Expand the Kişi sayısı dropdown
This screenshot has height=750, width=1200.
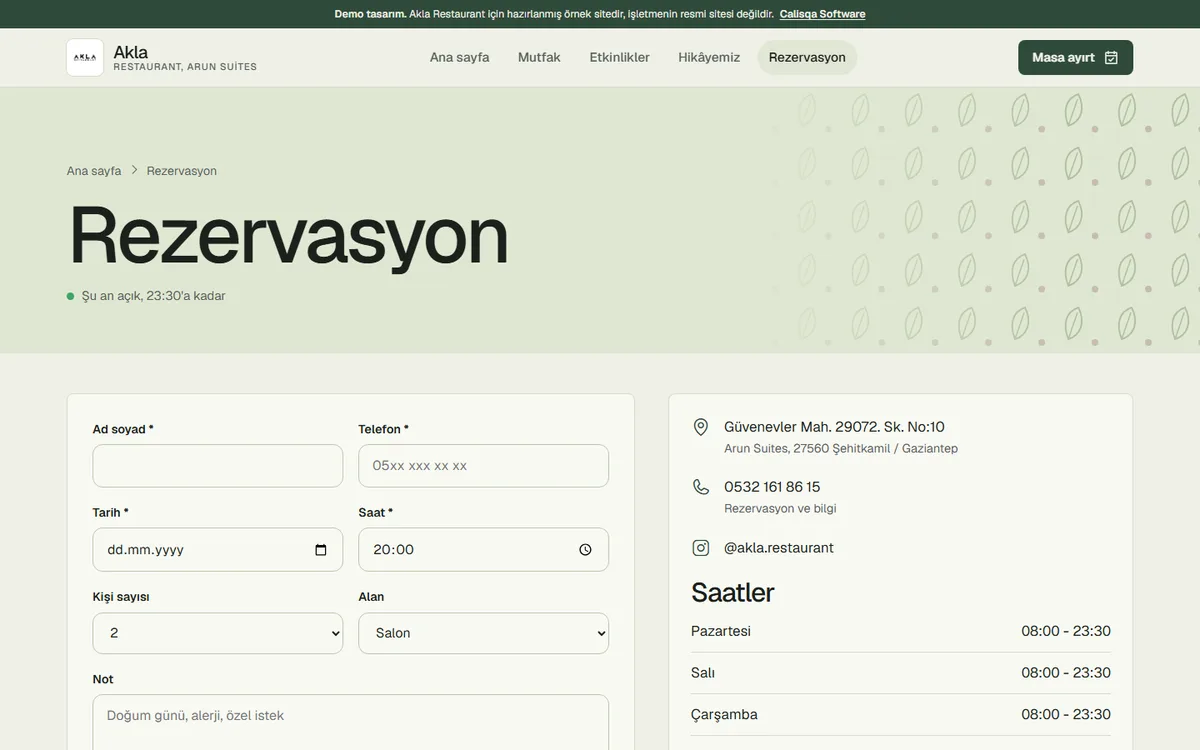[x=218, y=633]
